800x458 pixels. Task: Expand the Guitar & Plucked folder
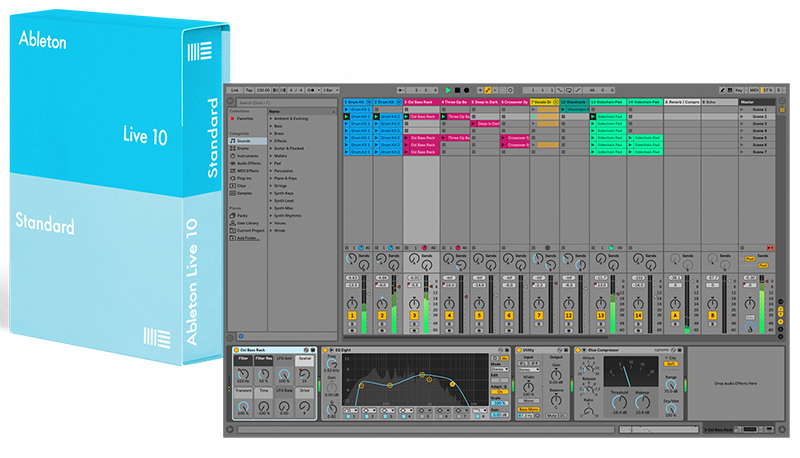click(x=271, y=148)
